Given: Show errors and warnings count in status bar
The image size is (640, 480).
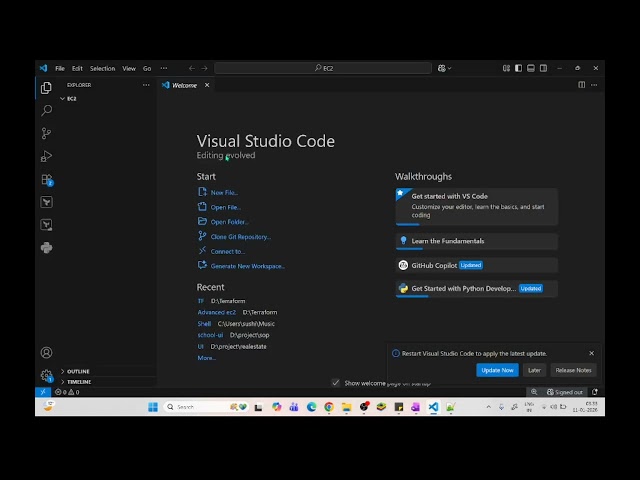Looking at the screenshot, I should 67,392.
